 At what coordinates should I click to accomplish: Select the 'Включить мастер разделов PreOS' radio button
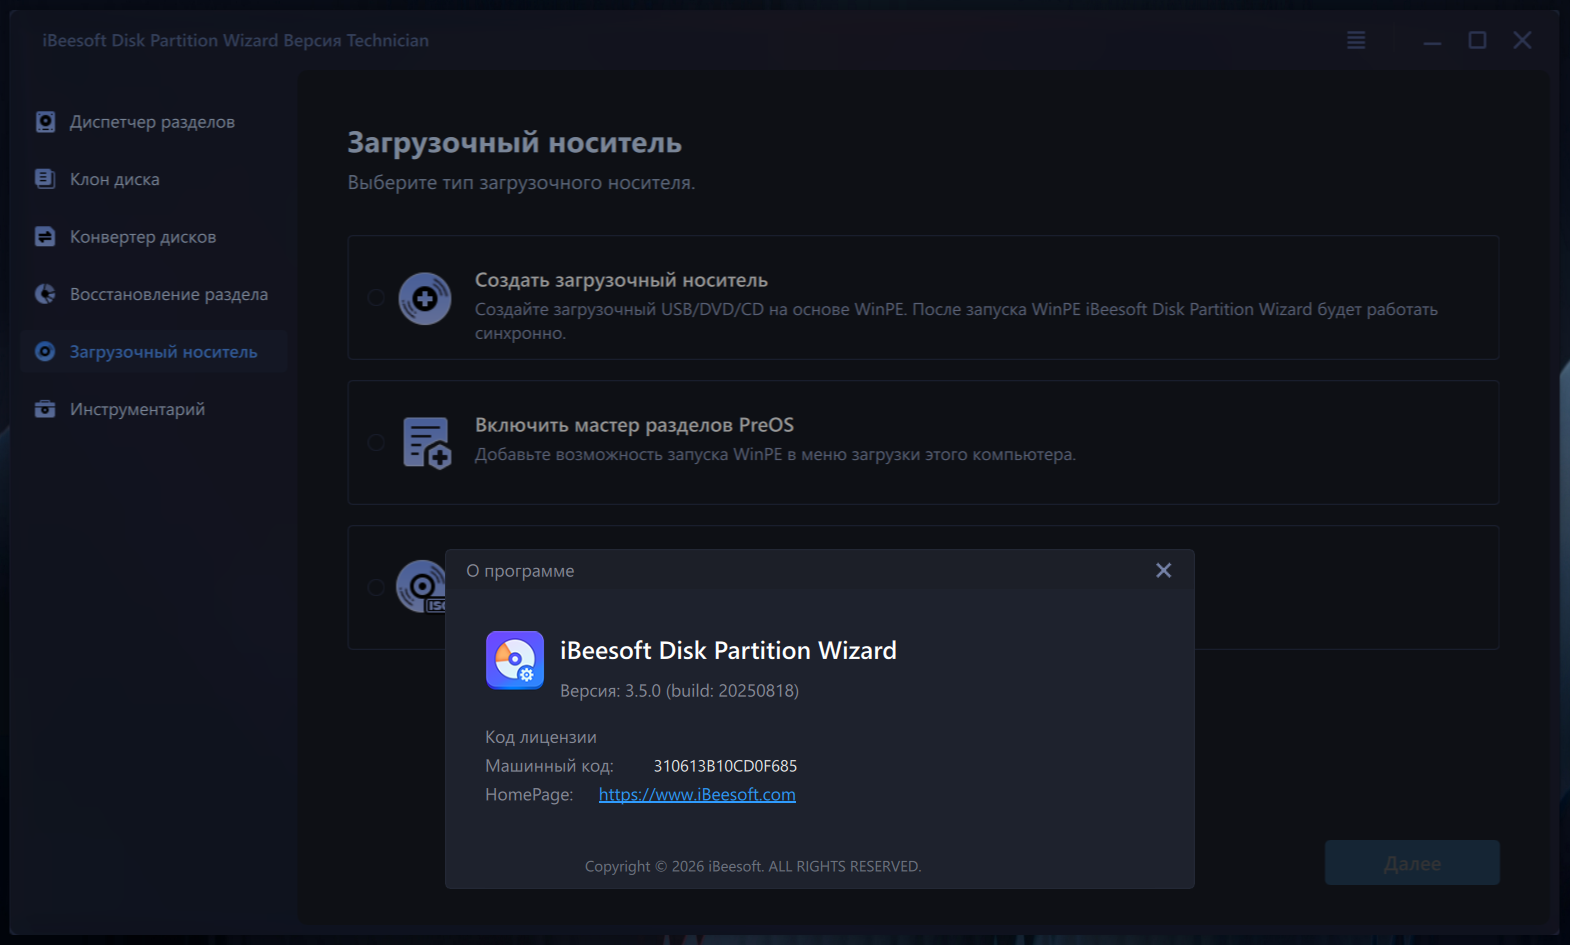pos(376,442)
